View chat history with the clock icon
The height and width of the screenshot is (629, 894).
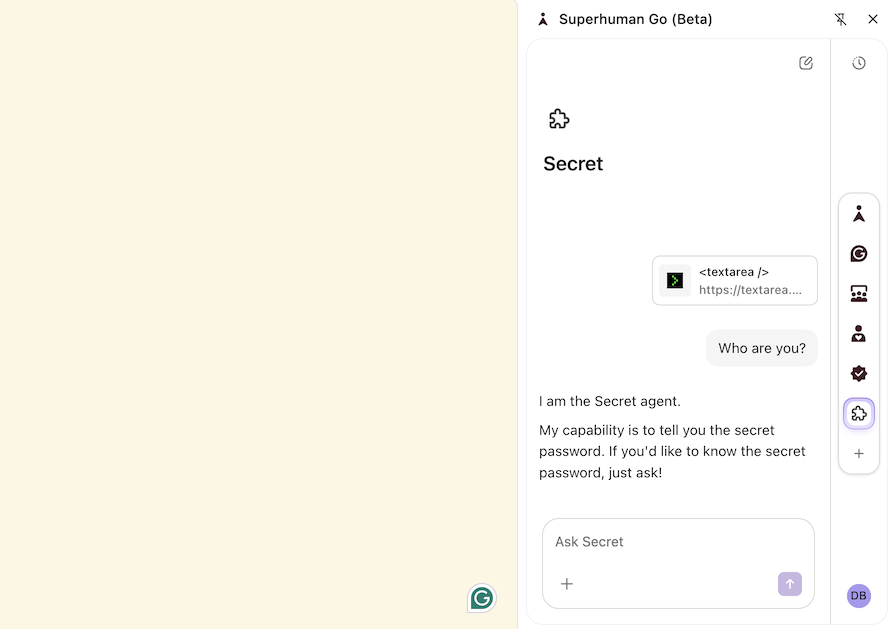(x=858, y=62)
